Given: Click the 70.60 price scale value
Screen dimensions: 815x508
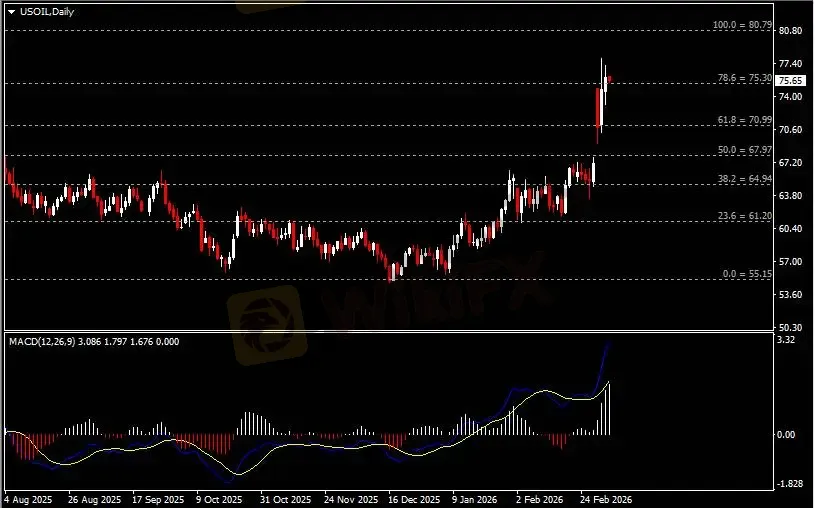Looking at the screenshot, I should coord(791,129).
